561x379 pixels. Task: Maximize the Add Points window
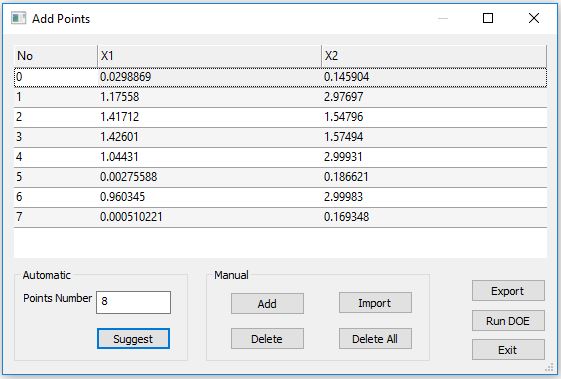(488, 18)
